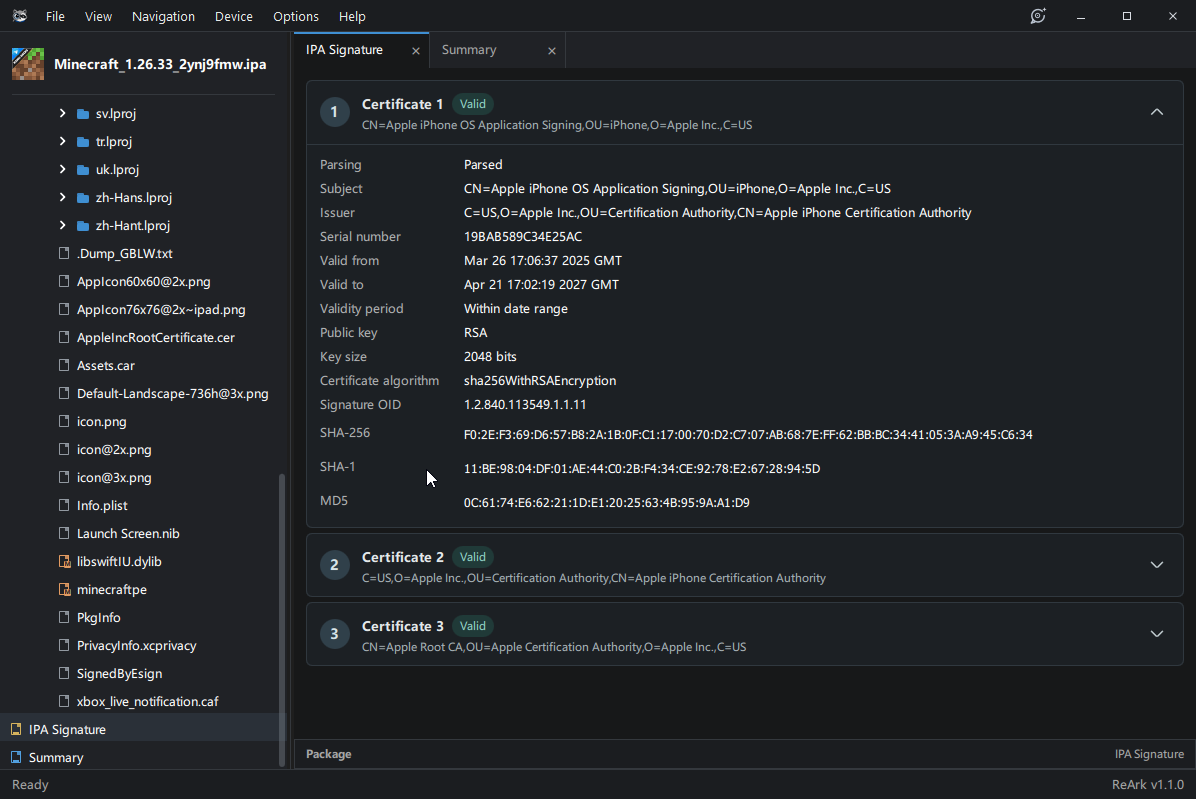This screenshot has height=799, width=1196.
Task: Expand the Certificate 2 section
Action: click(x=1156, y=565)
